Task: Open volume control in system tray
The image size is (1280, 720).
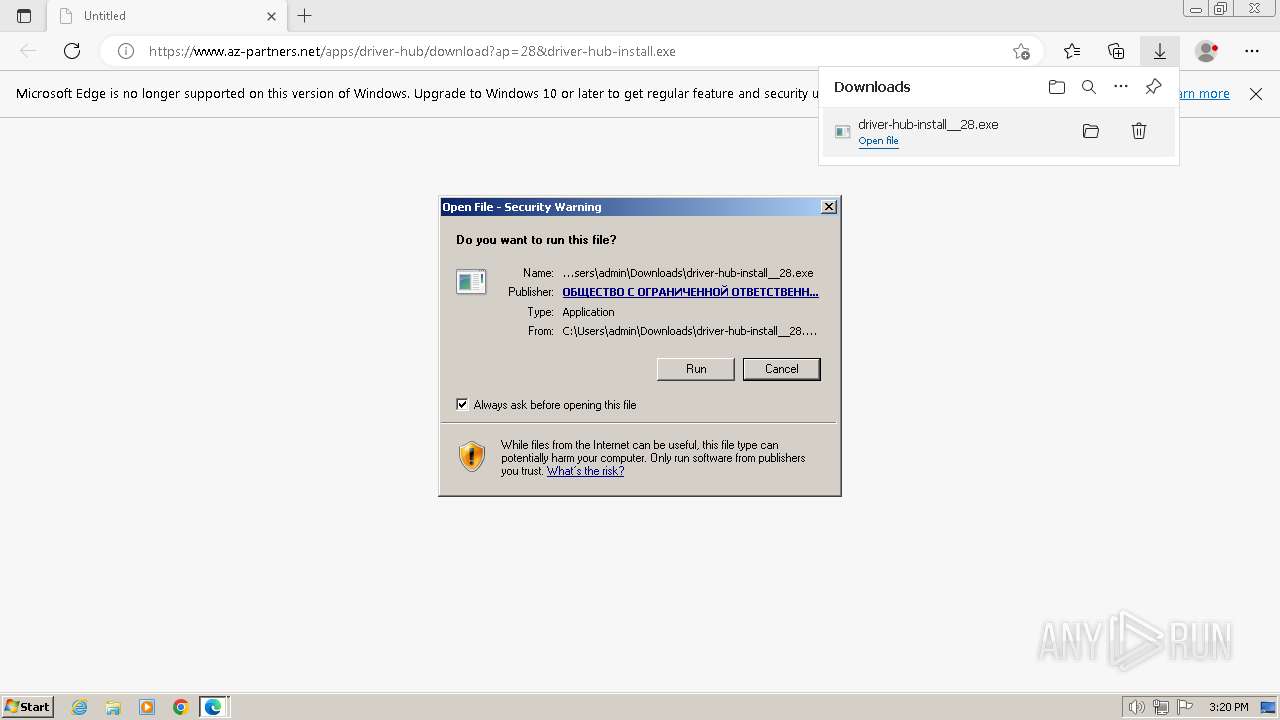Action: pos(1137,707)
